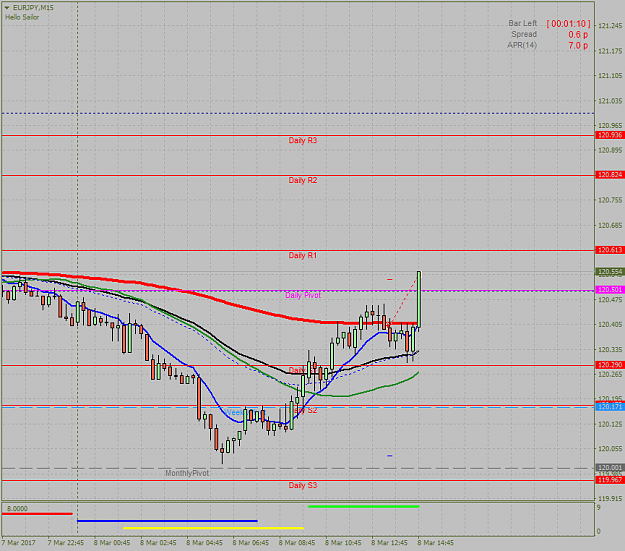The width and height of the screenshot is (625, 551).
Task: Click the latest tall green candlestick
Action: (x=419, y=299)
